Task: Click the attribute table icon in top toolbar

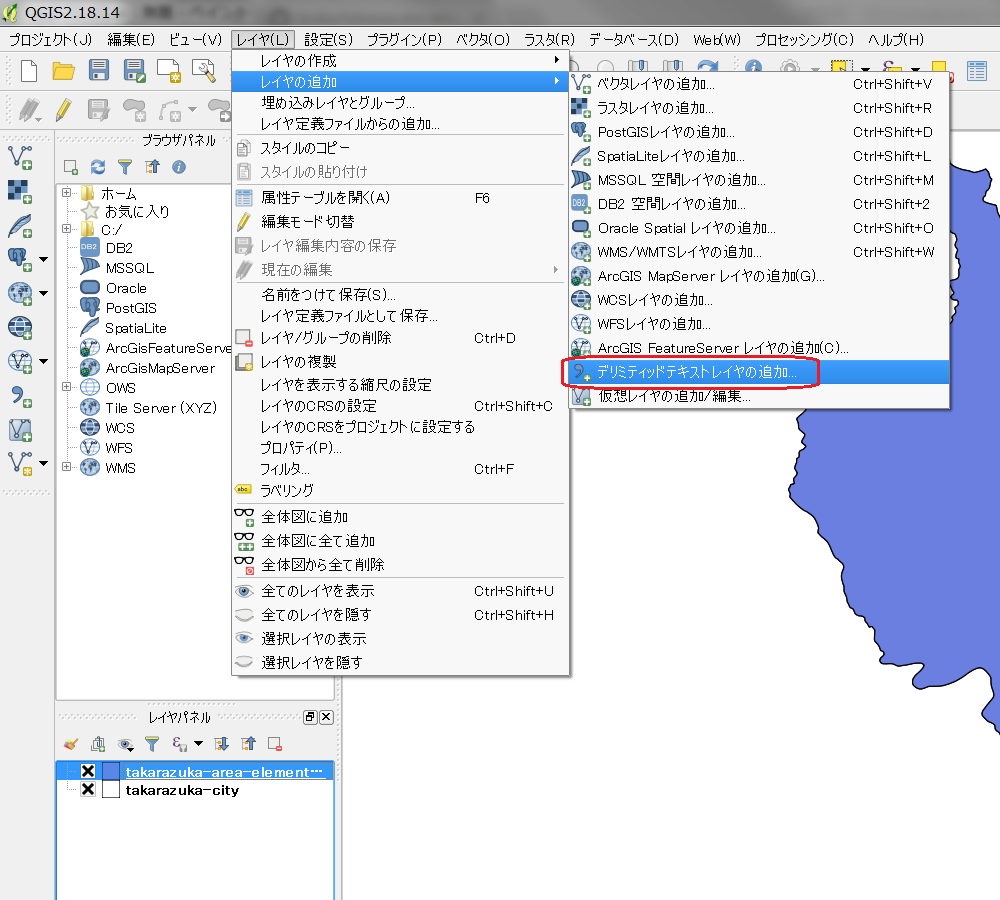Action: coord(976,71)
